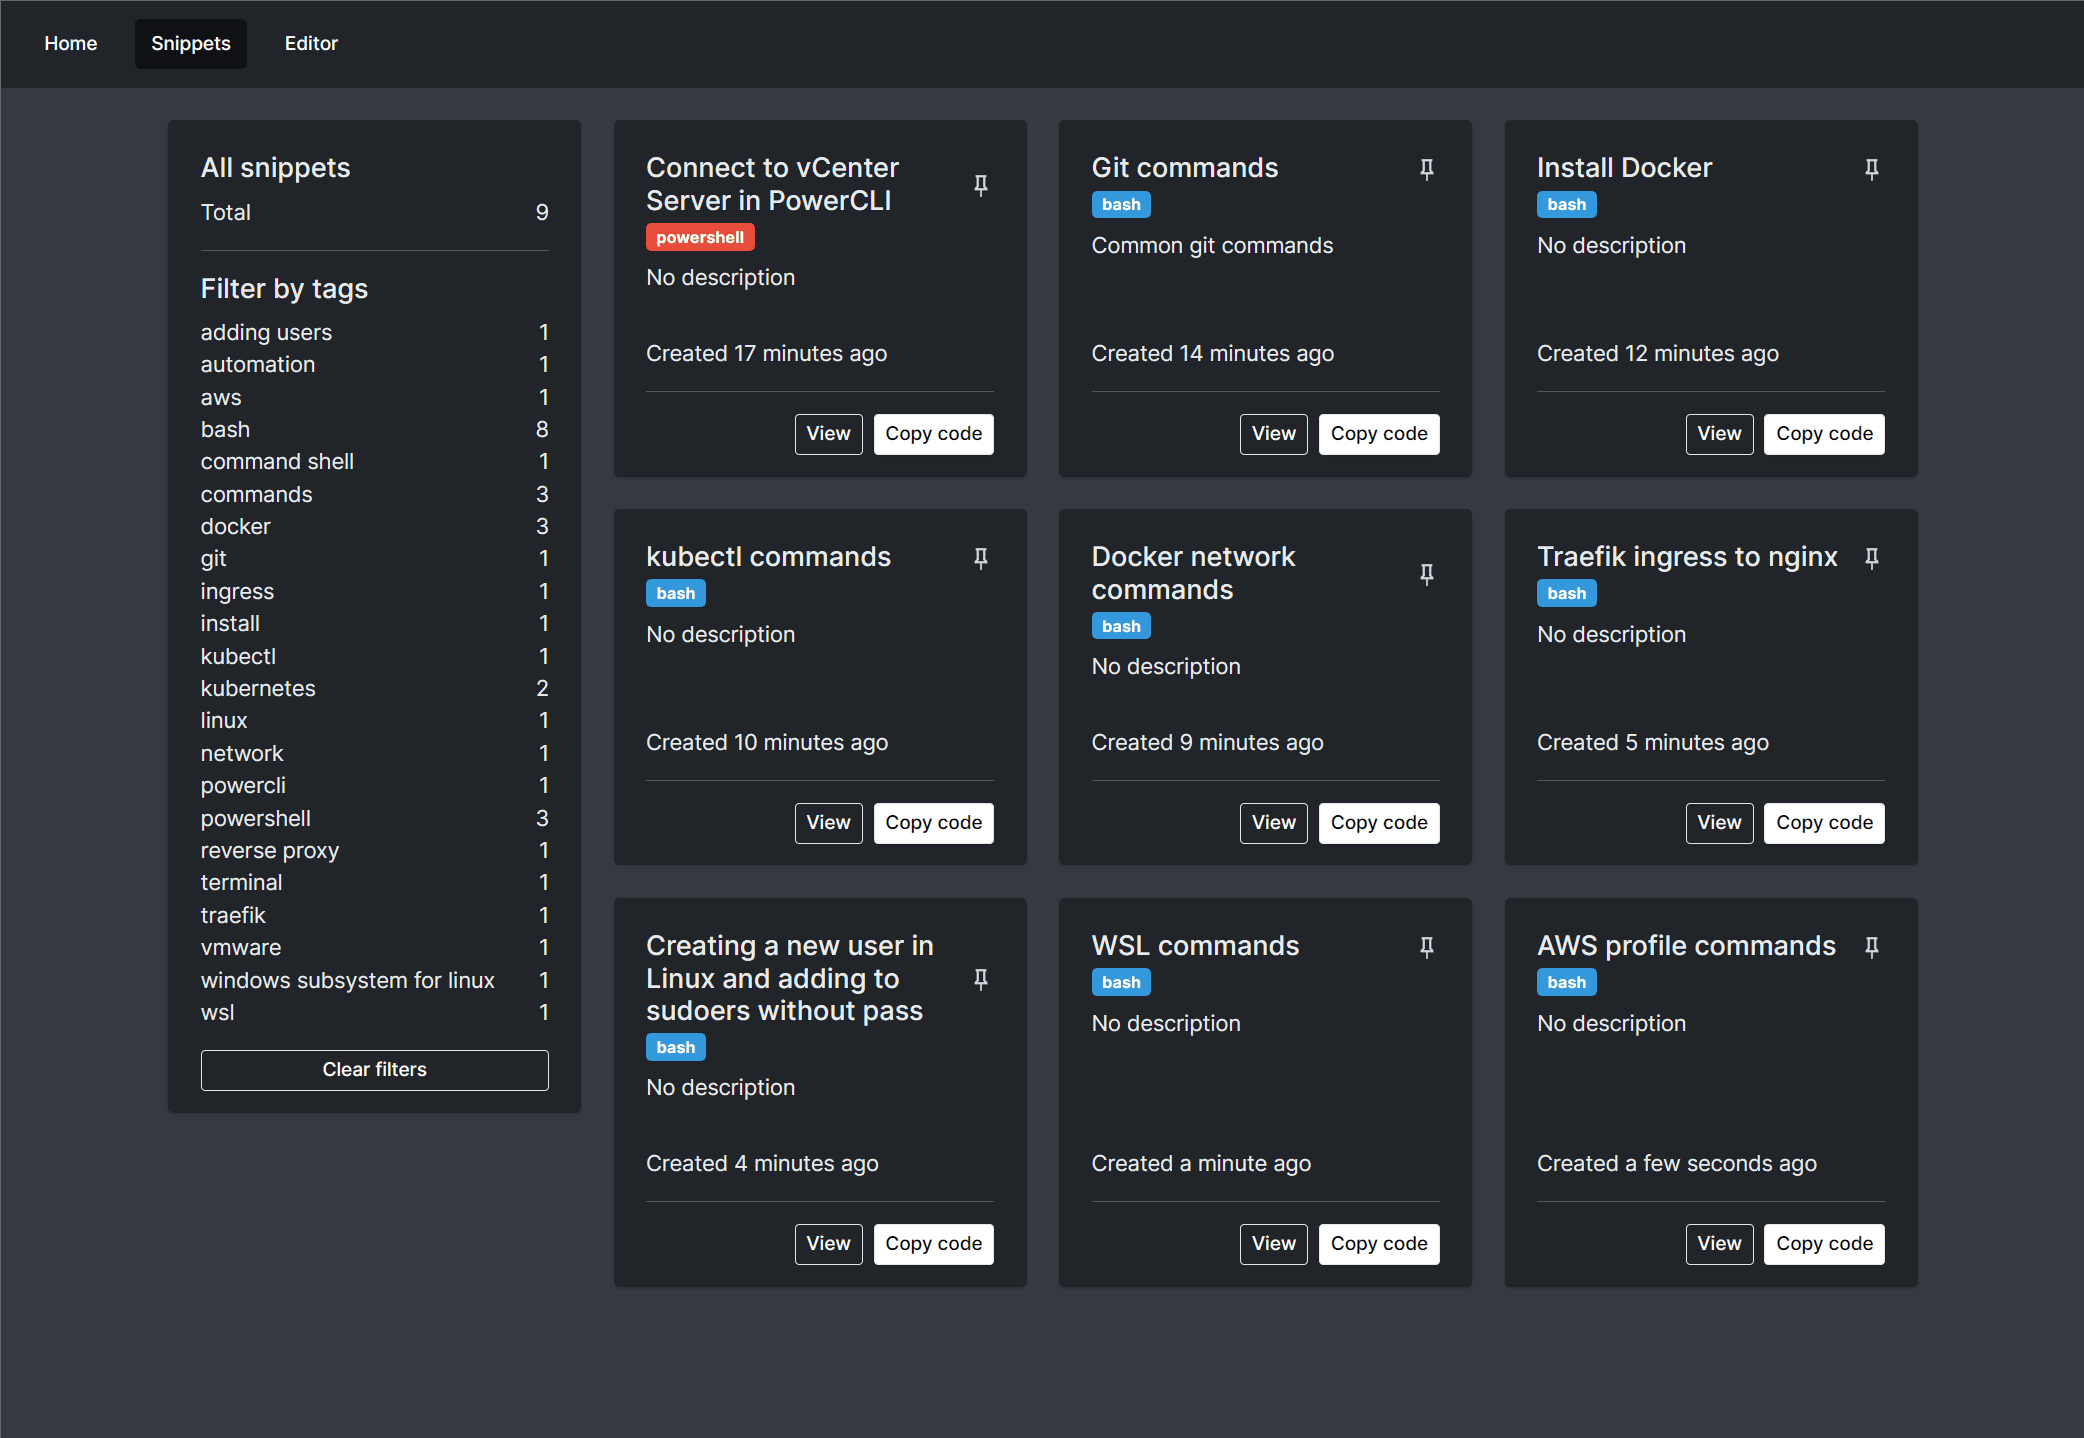Screen dimensions: 2084x1438
Task: Pin the Git commands snippet
Action: [x=1426, y=169]
